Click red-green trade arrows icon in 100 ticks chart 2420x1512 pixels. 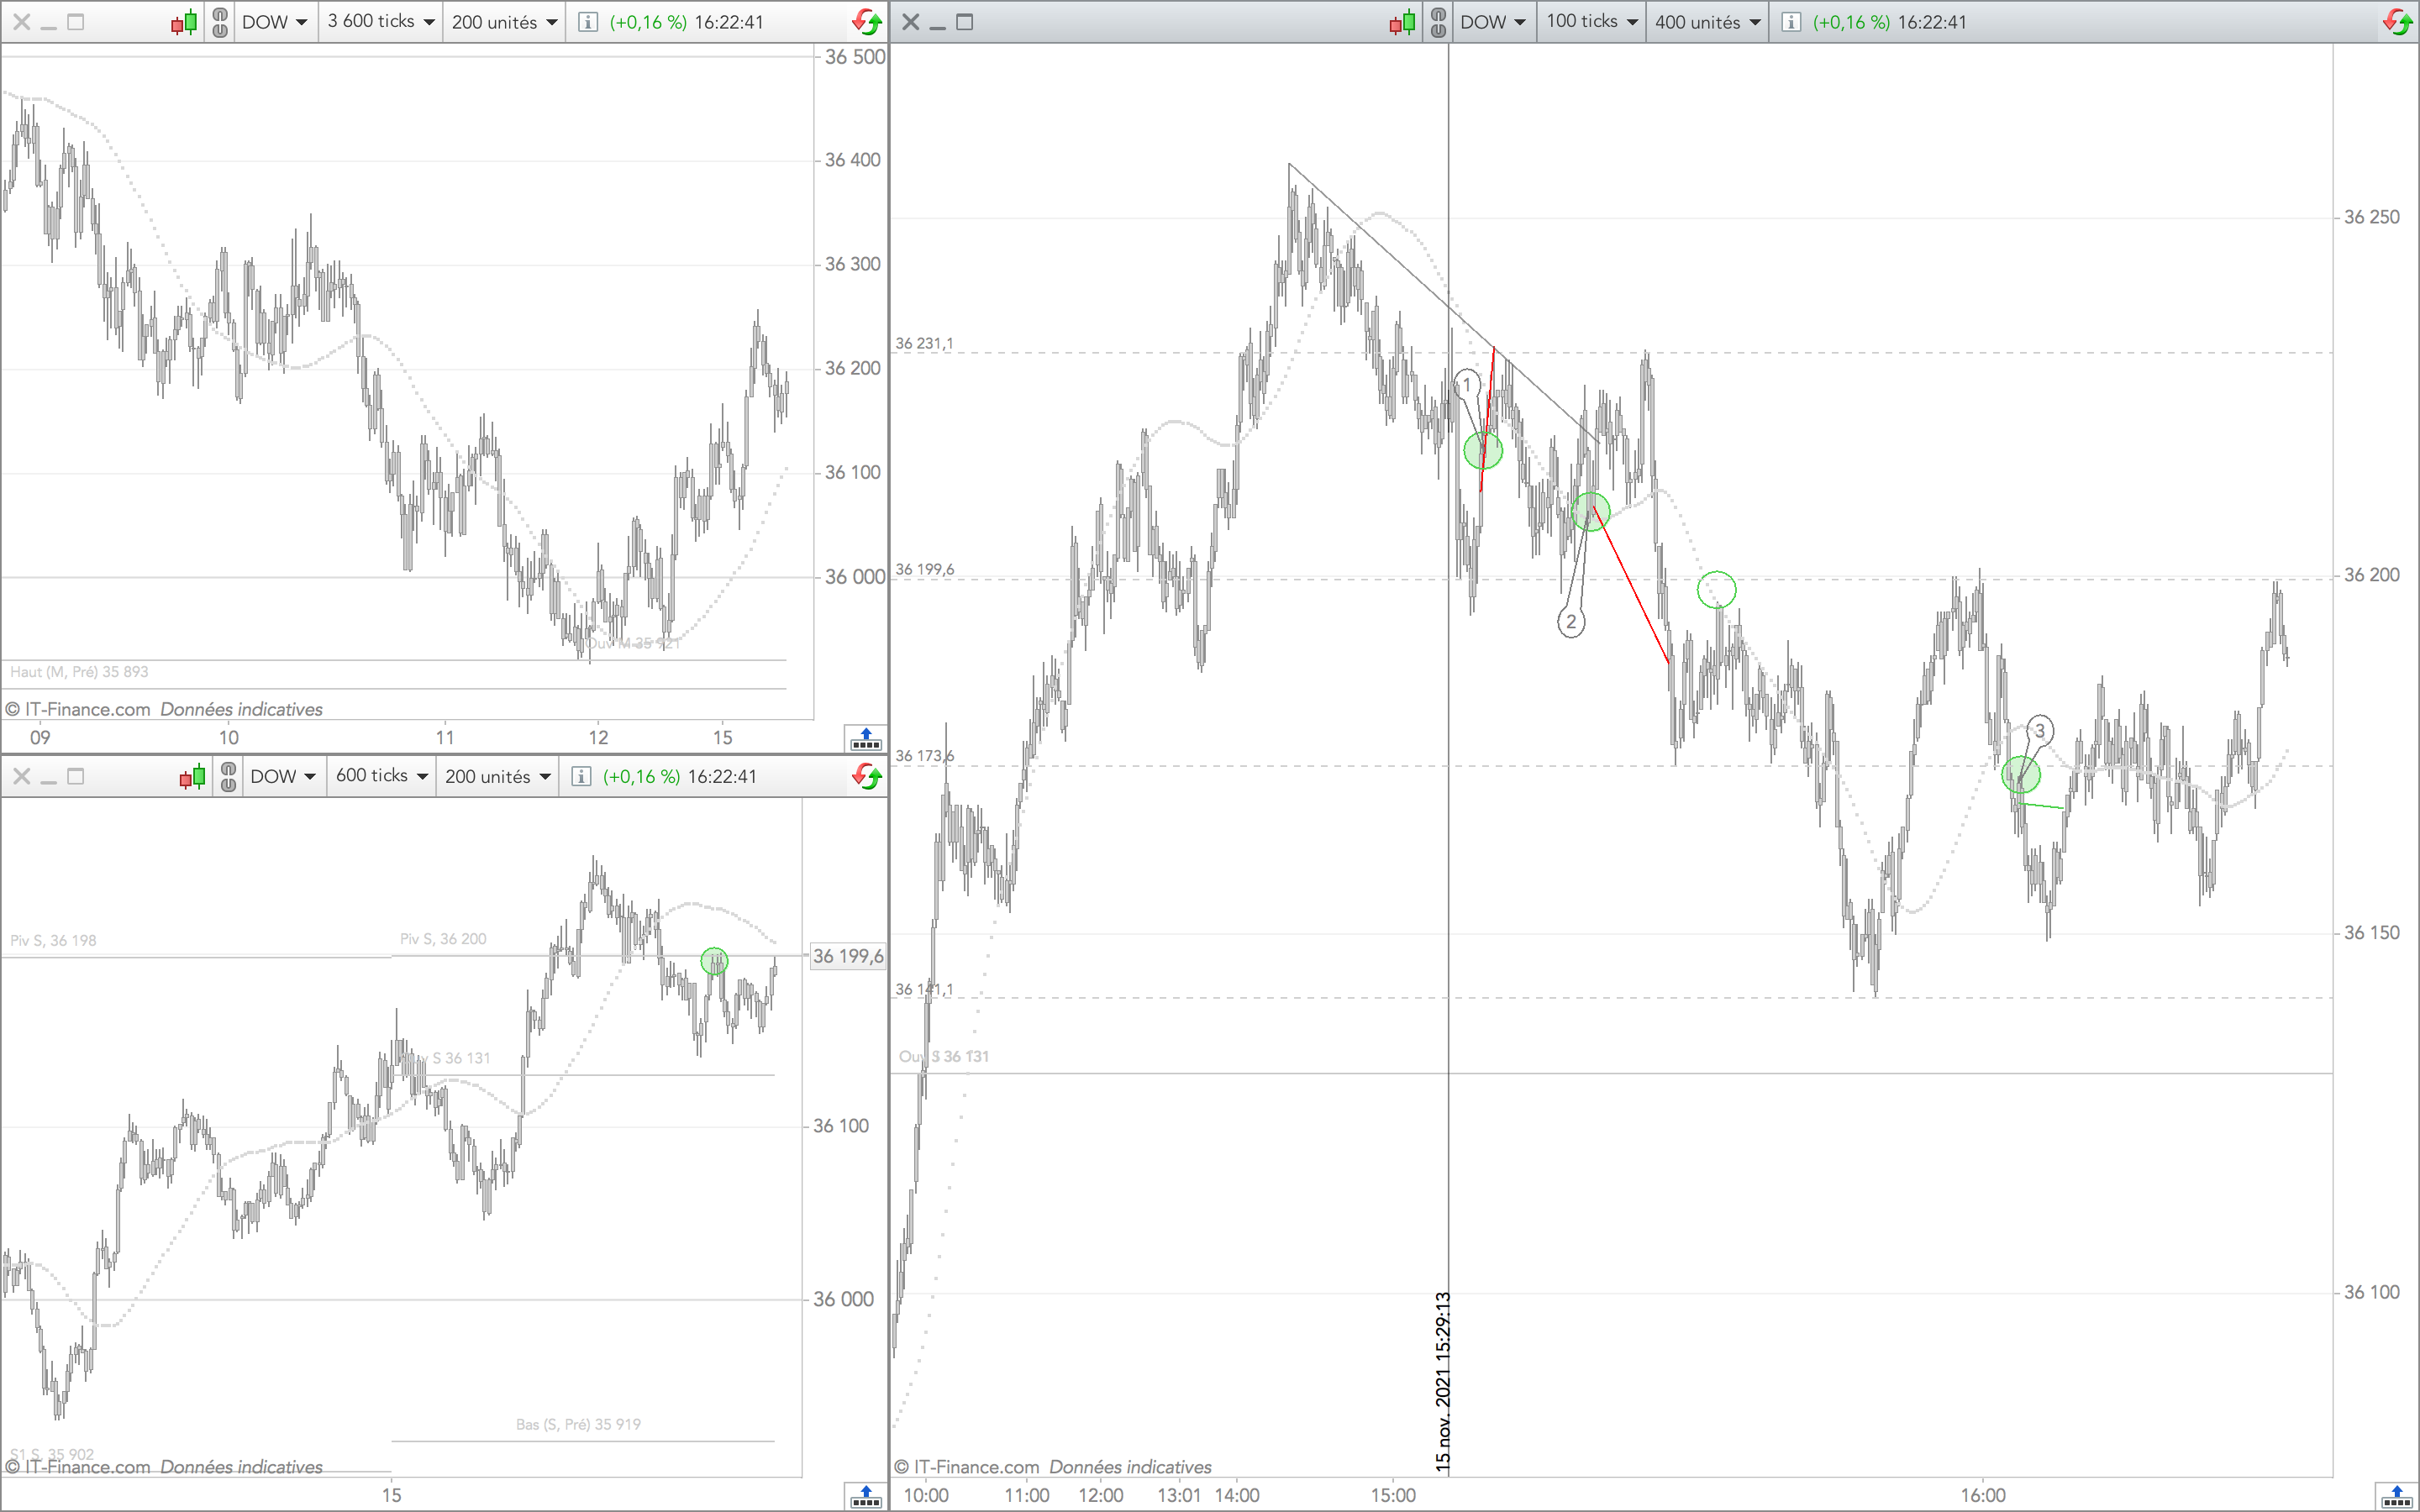pyautogui.click(x=2398, y=22)
